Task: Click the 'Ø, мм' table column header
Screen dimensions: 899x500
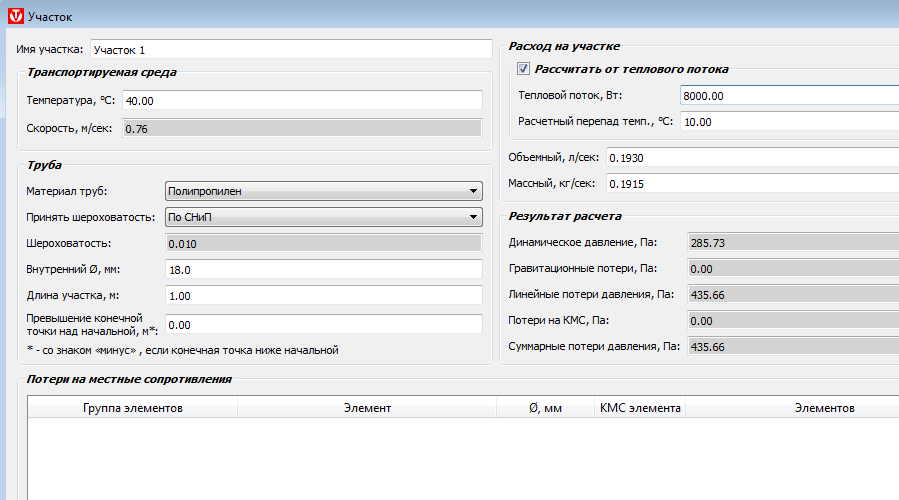Action: coord(545,408)
